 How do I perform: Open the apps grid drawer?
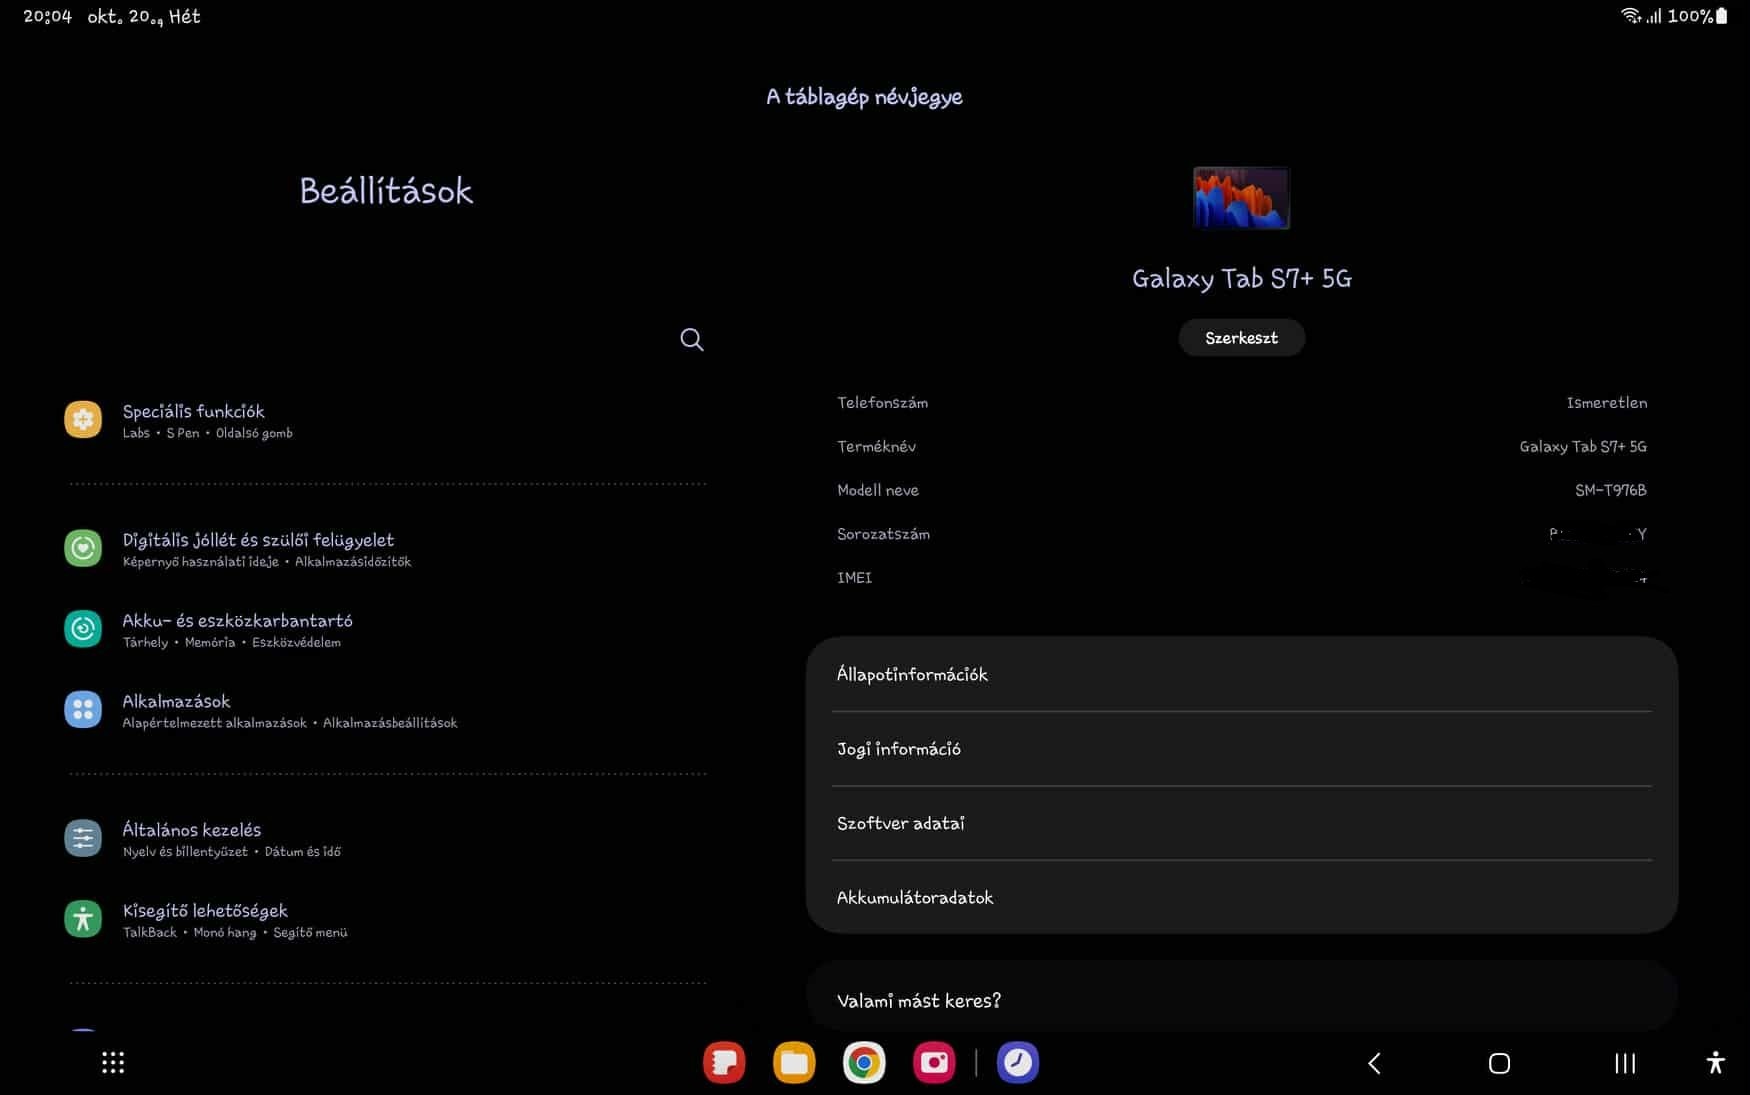113,1063
